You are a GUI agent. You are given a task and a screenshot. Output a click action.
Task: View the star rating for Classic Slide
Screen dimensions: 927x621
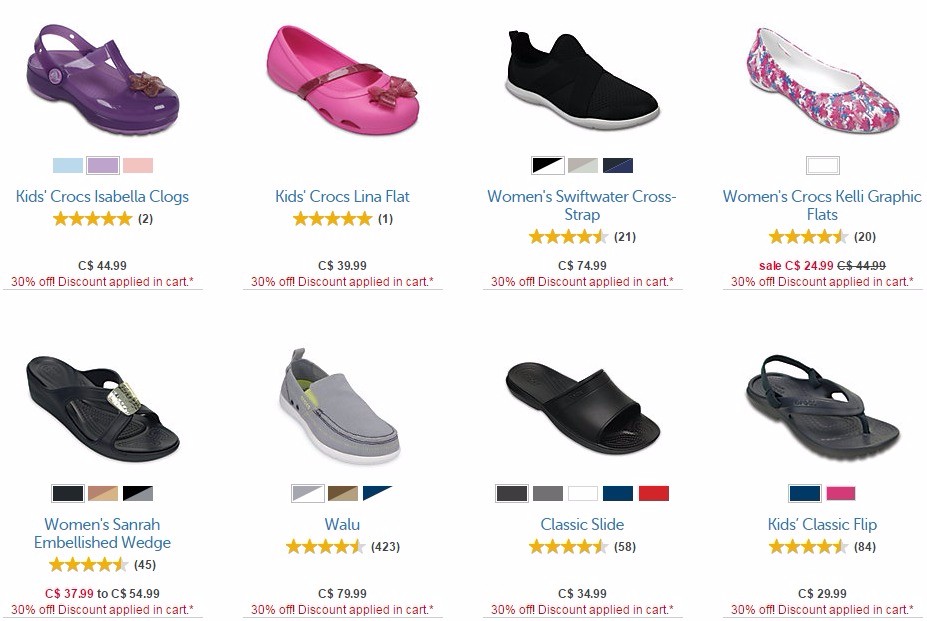[x=582, y=546]
